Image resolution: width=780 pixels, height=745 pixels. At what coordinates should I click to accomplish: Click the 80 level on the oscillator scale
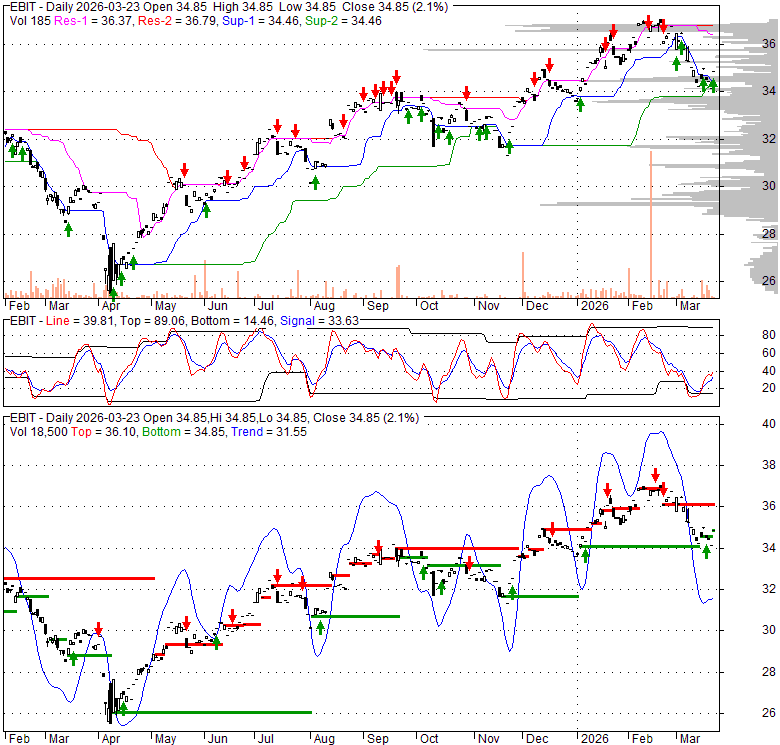(770, 335)
